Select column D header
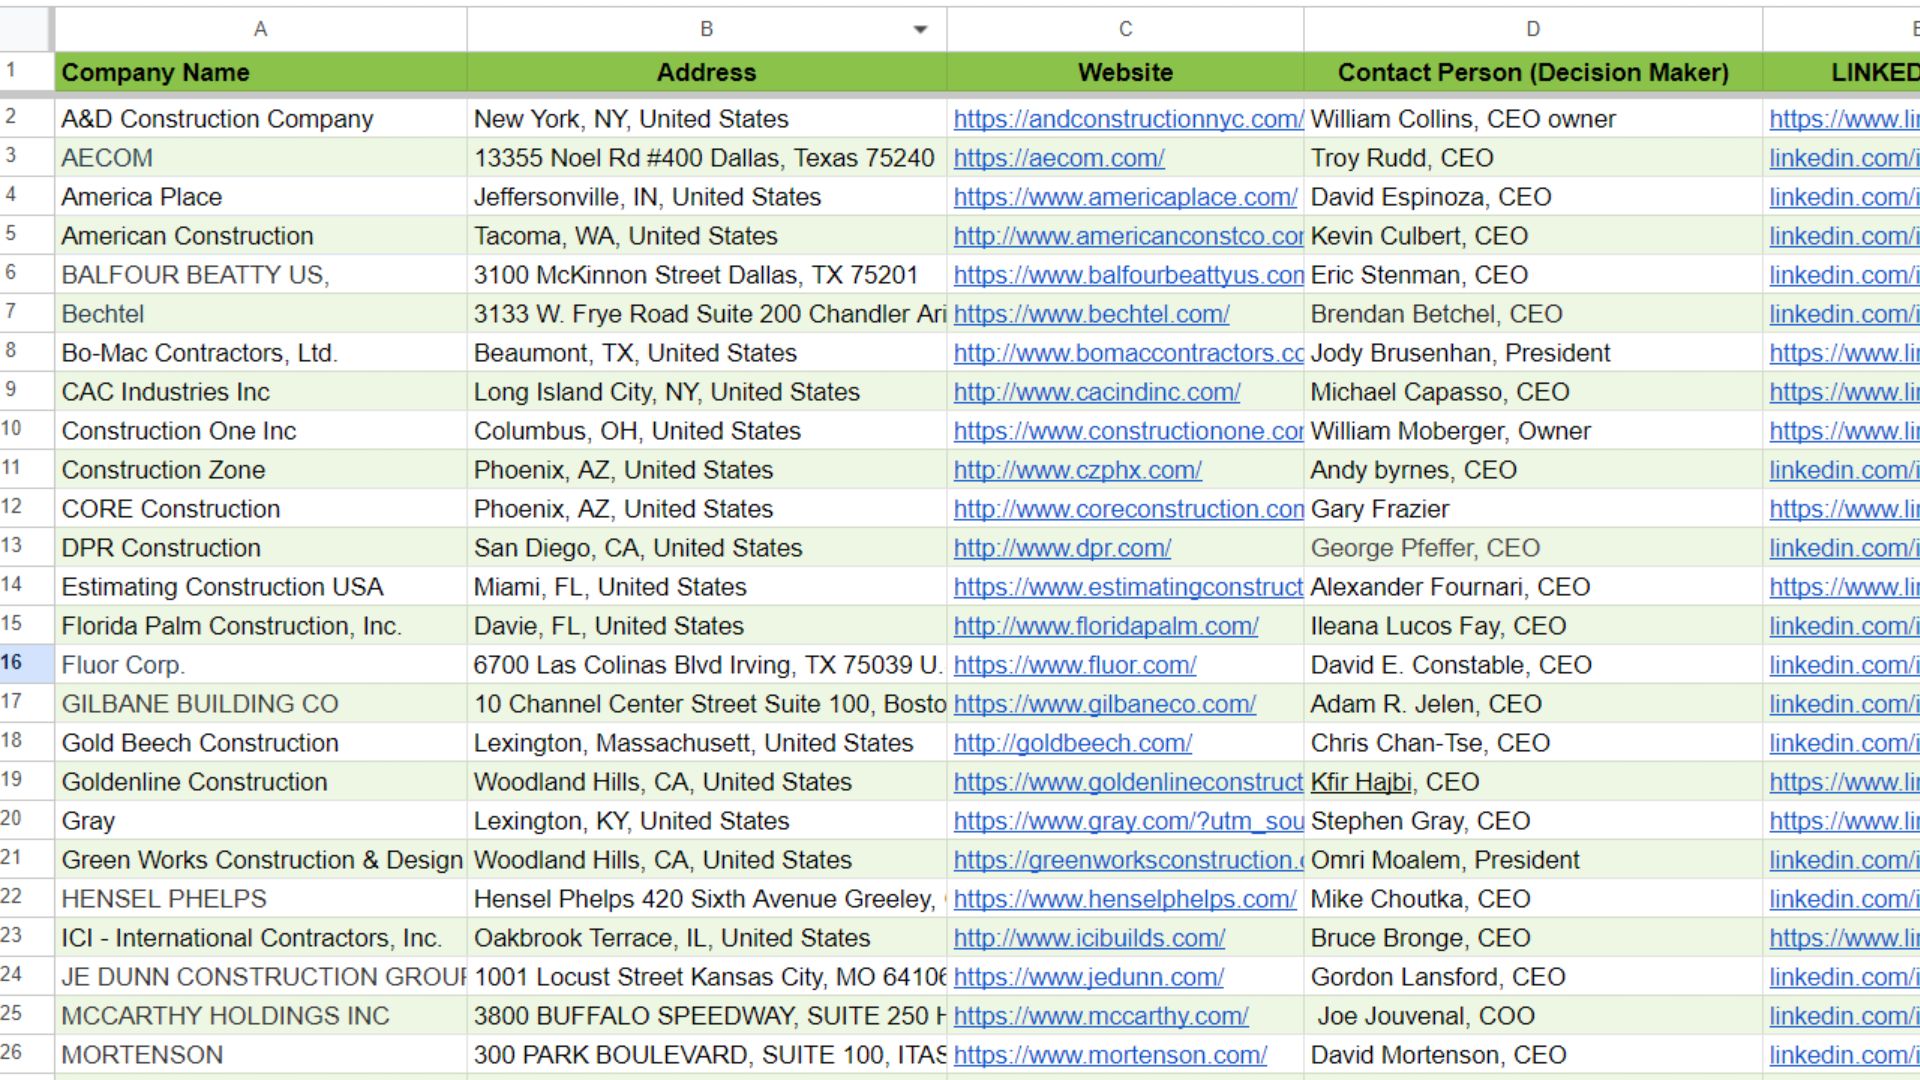1920x1080 pixels. click(x=1532, y=30)
